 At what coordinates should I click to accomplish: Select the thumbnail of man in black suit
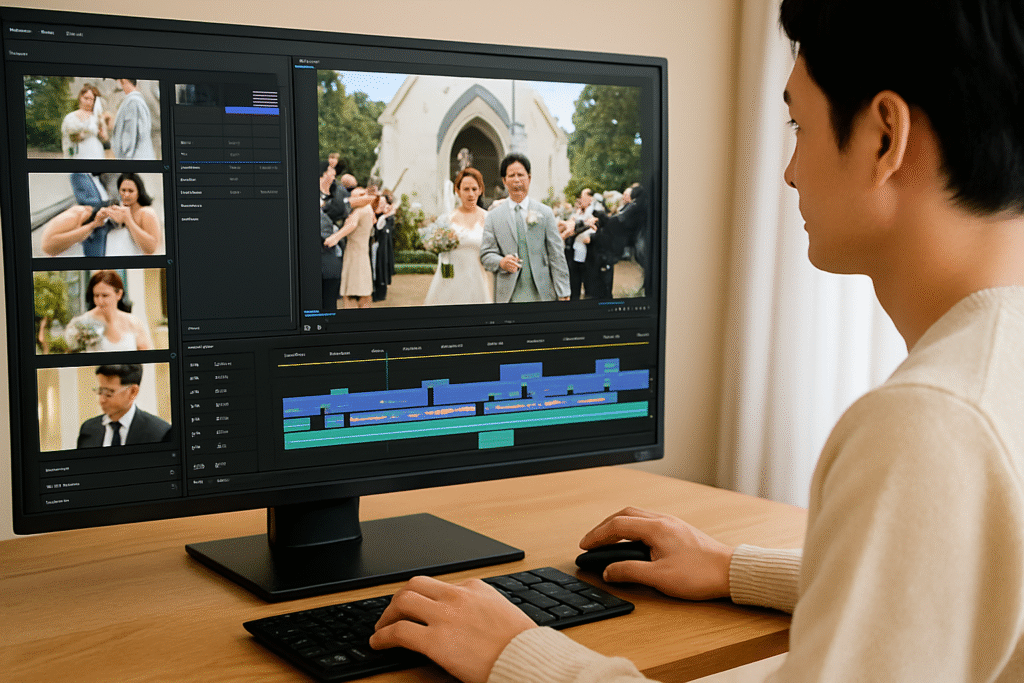click(104, 407)
